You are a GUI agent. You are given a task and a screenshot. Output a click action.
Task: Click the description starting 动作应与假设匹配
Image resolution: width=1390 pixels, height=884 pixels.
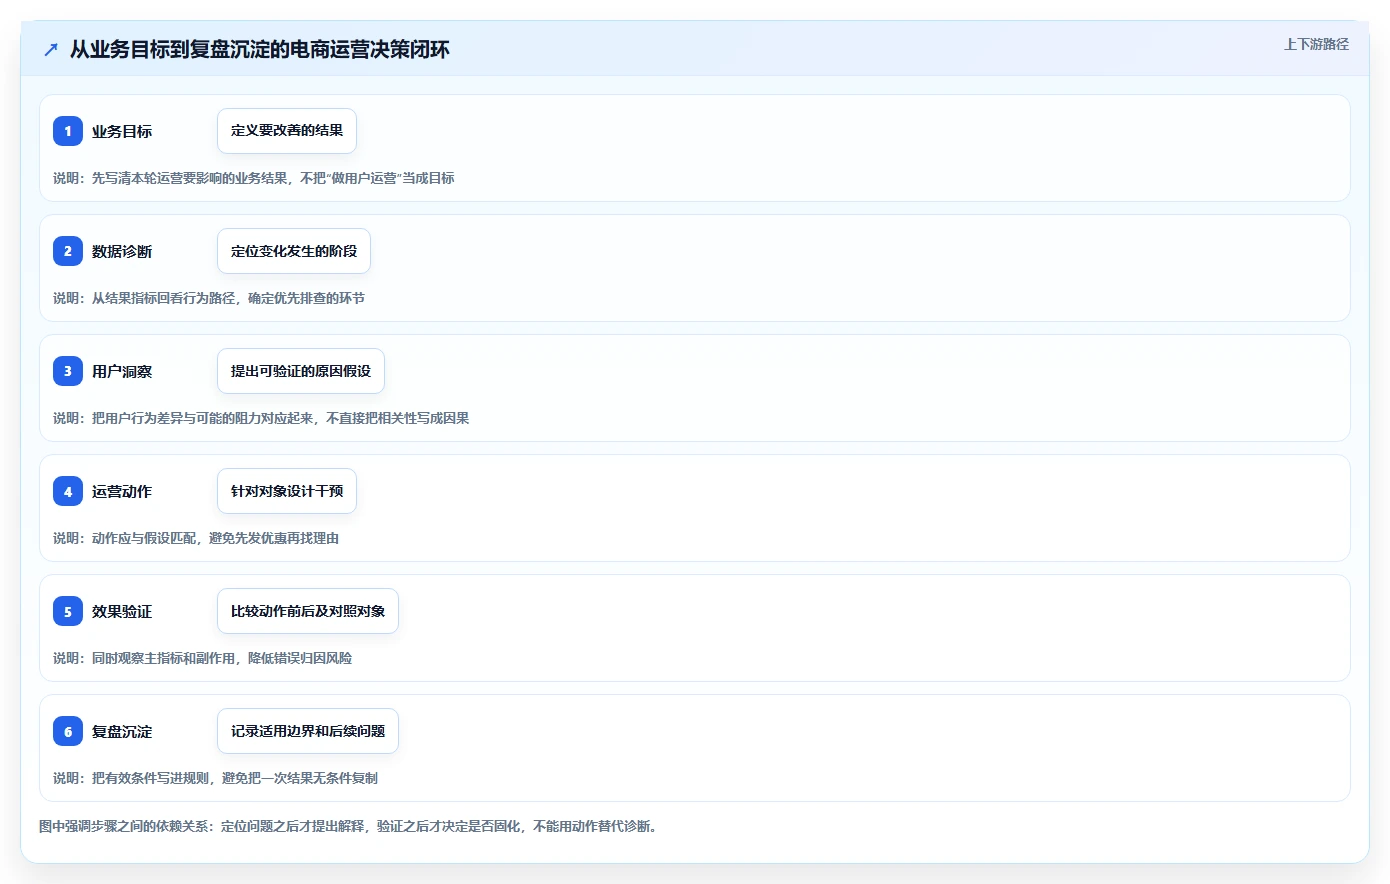pyautogui.click(x=196, y=538)
